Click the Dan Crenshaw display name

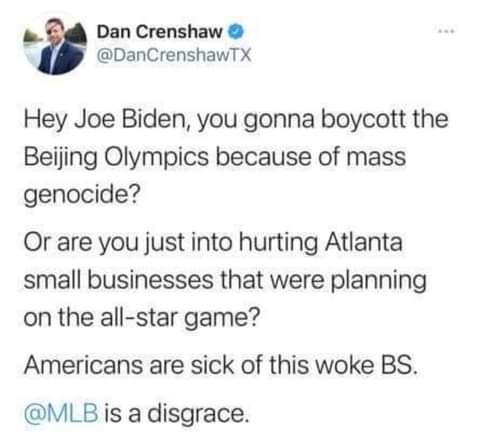[x=159, y=32]
